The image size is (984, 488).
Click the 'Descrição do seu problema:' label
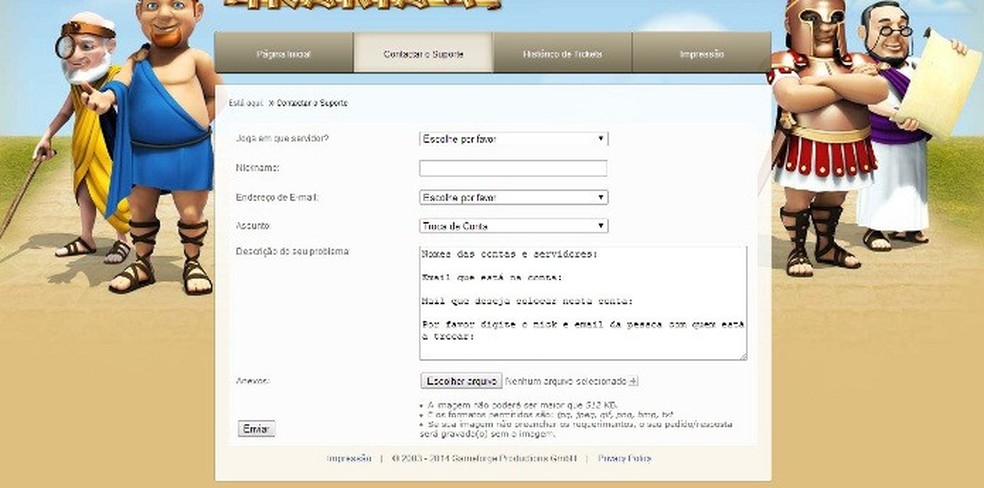pos(292,251)
